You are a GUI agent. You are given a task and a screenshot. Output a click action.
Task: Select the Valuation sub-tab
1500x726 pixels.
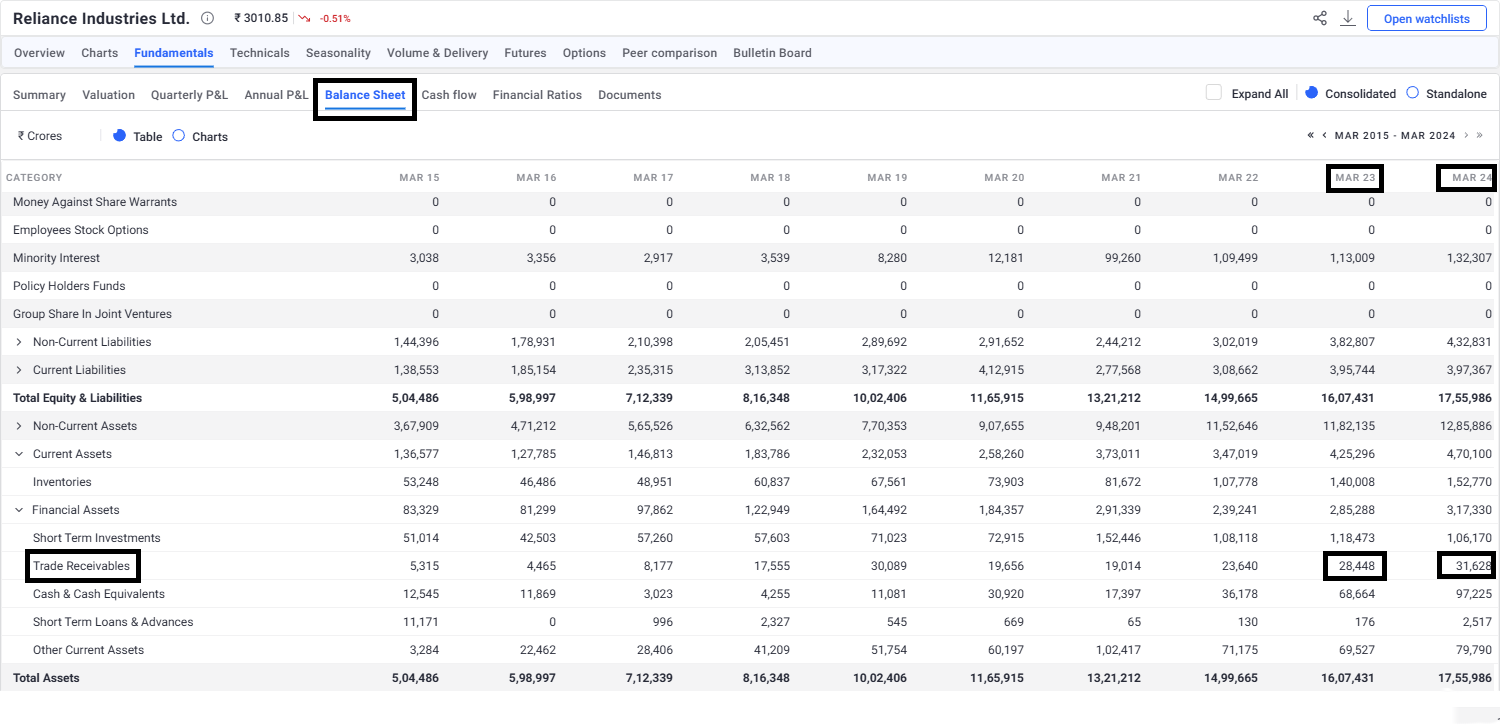pos(109,95)
